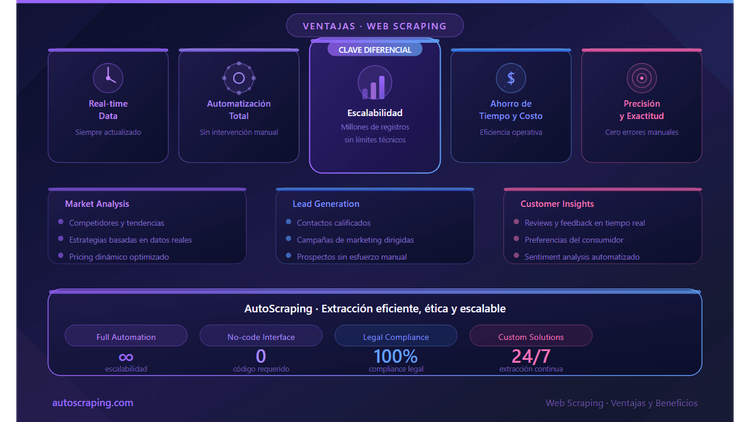This screenshot has width=750, height=422.
Task: Click Reviews y feedback en tiempo real
Action: point(585,223)
